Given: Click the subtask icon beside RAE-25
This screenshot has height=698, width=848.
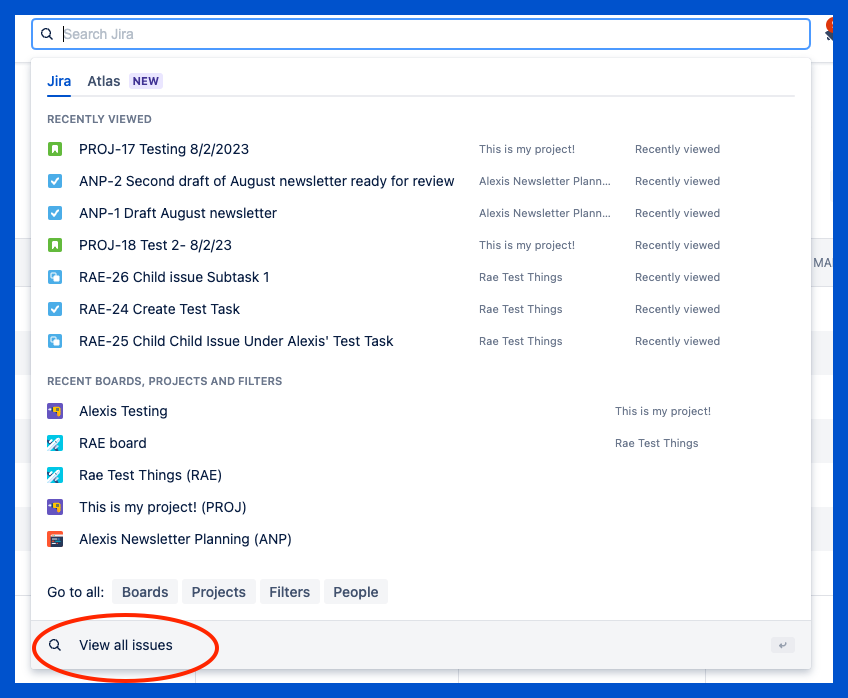Looking at the screenshot, I should (x=55, y=341).
